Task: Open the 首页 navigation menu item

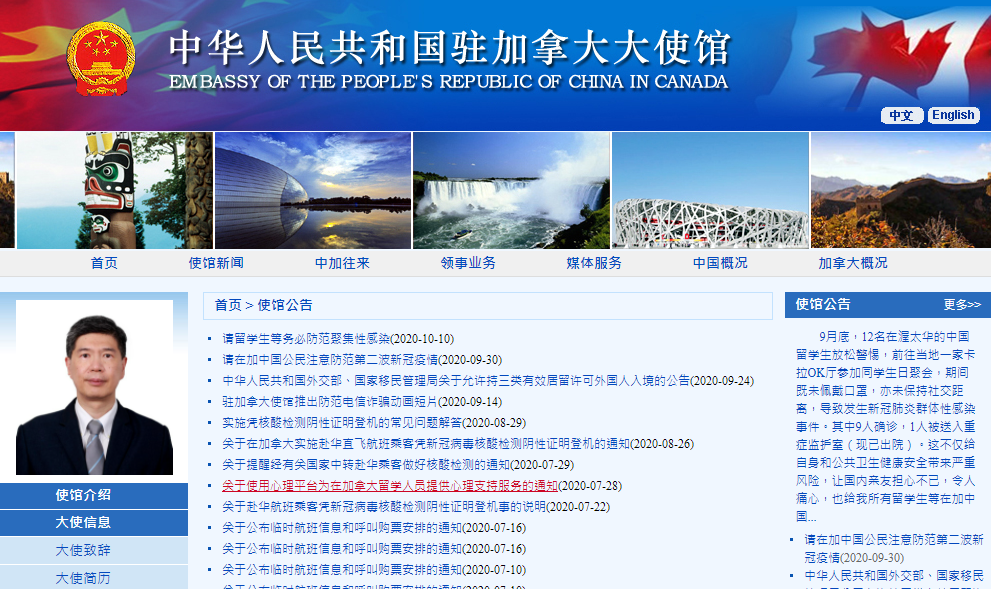Action: [104, 263]
